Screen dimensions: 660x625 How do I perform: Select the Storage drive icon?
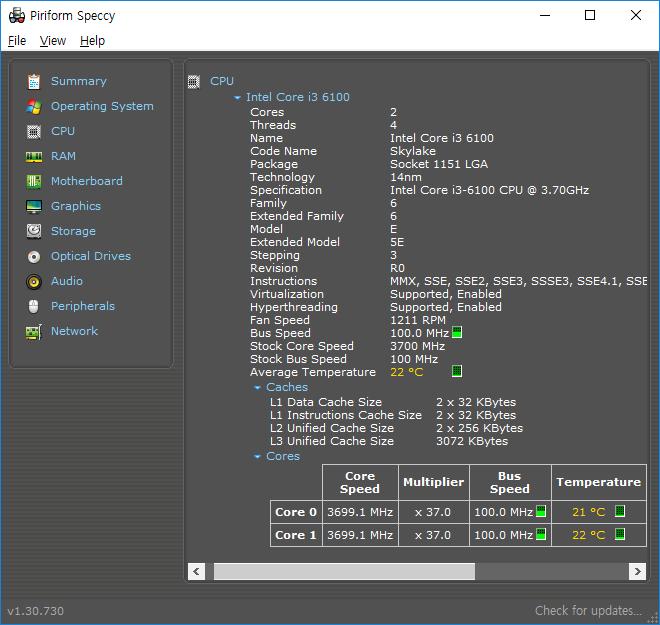click(x=34, y=231)
